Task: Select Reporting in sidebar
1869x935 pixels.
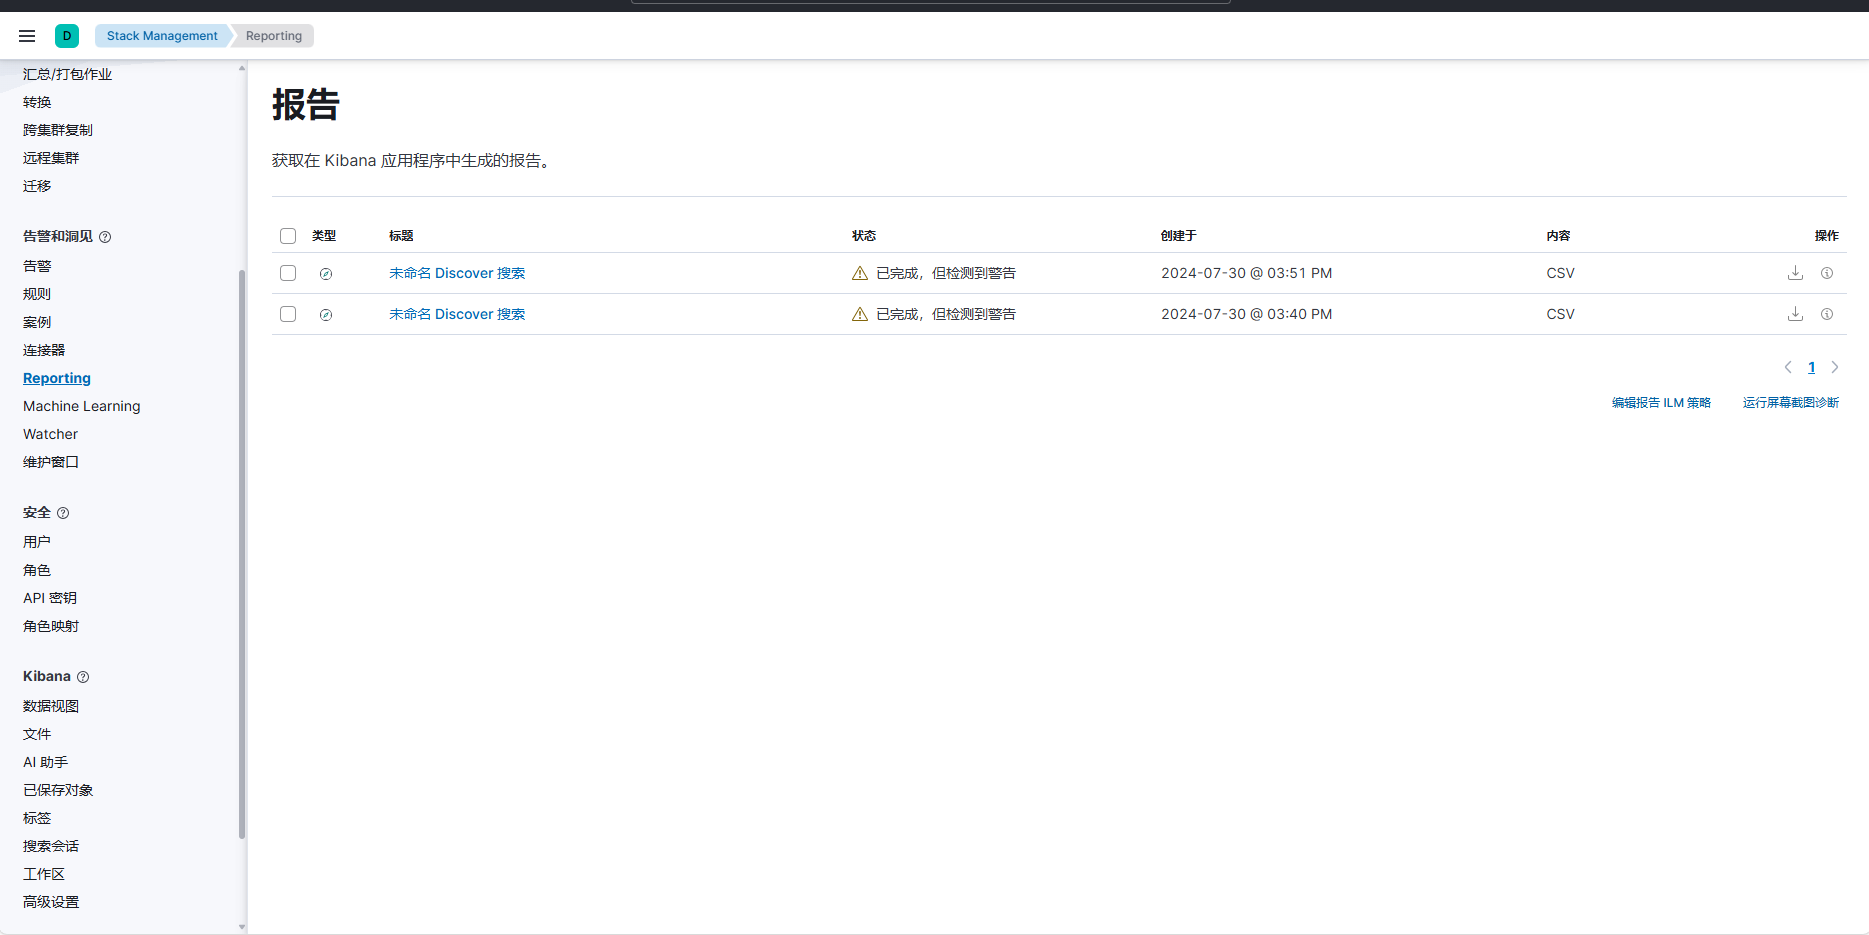Action: [x=57, y=378]
